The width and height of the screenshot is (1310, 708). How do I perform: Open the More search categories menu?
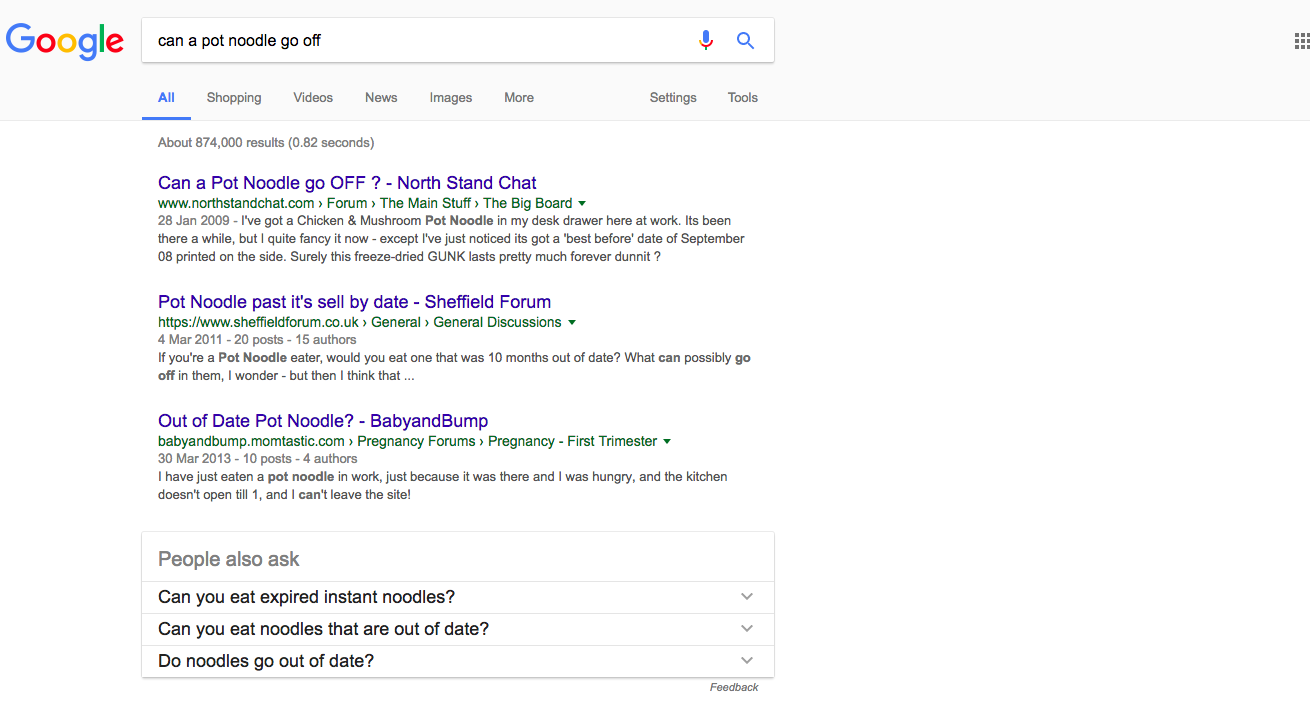(519, 97)
